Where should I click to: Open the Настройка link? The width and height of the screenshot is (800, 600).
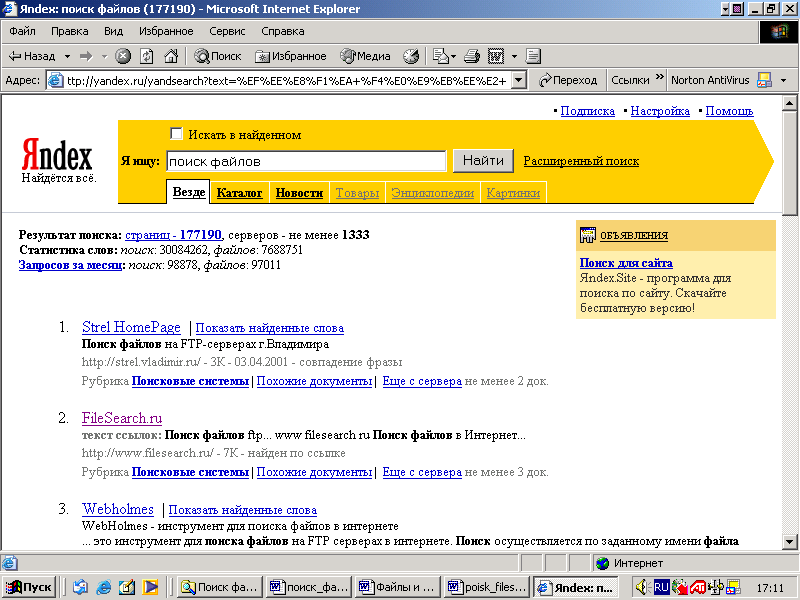pyautogui.click(x=660, y=111)
